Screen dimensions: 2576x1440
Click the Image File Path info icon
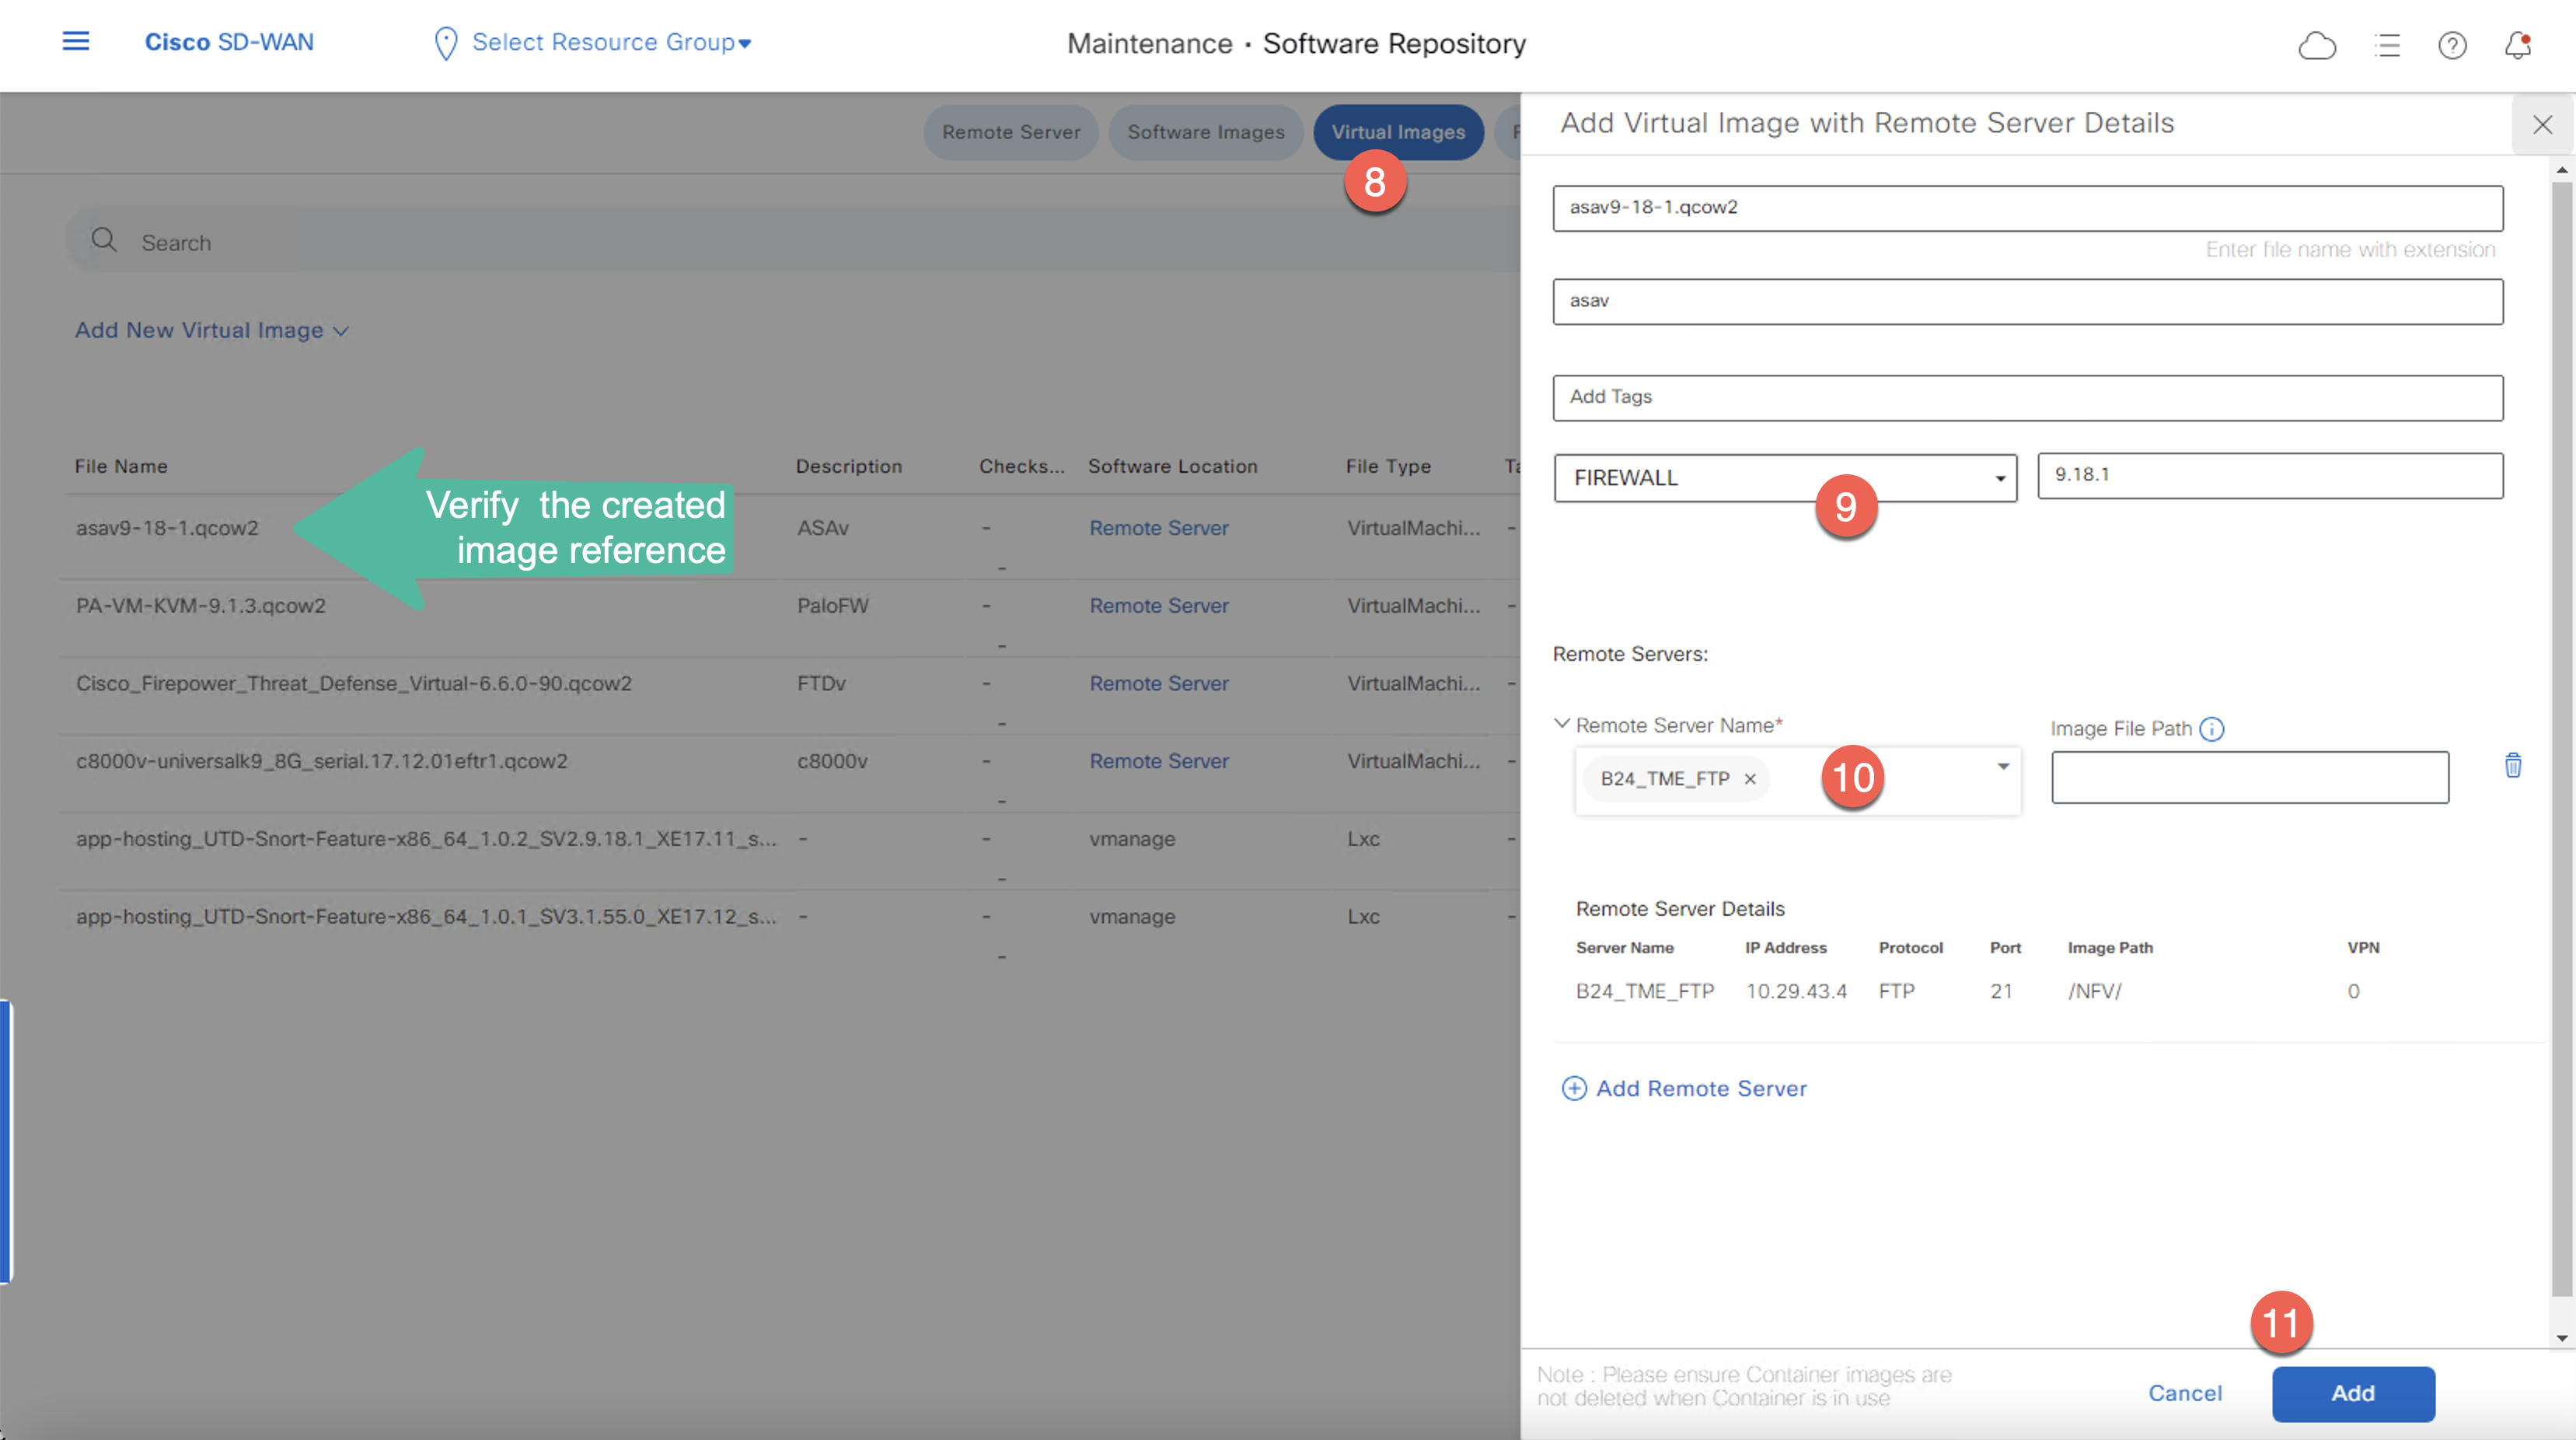pyautogui.click(x=2212, y=728)
